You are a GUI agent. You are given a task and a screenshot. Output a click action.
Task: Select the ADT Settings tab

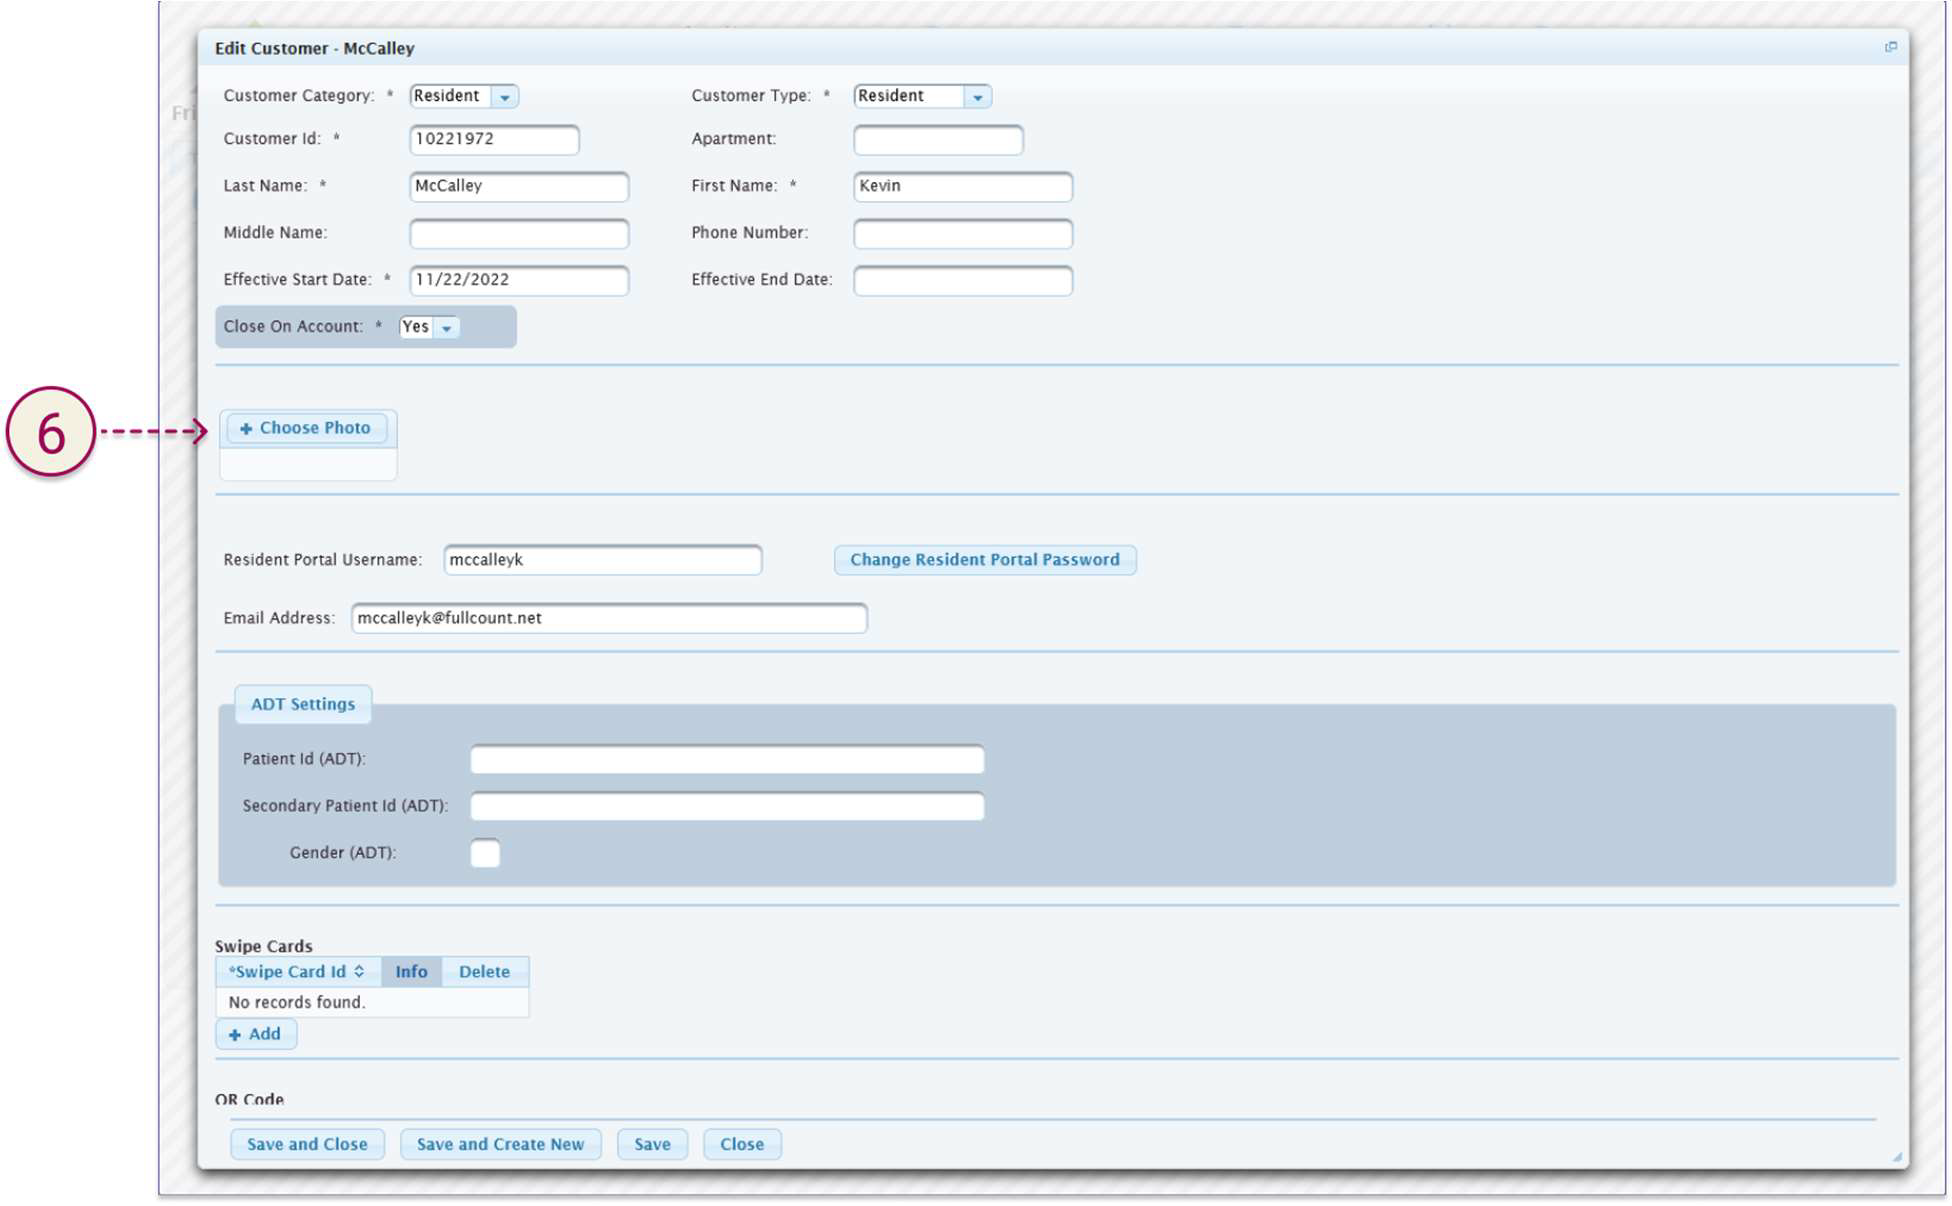pyautogui.click(x=302, y=704)
